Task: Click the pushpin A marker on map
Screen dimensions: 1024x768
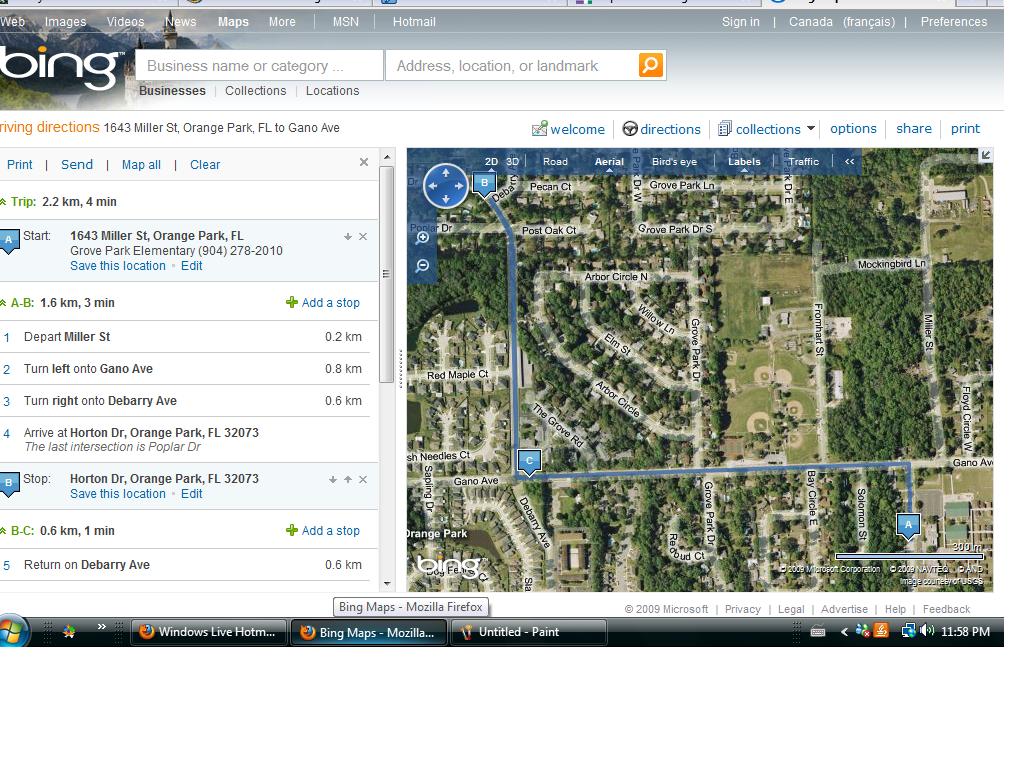Action: pyautogui.click(x=908, y=525)
